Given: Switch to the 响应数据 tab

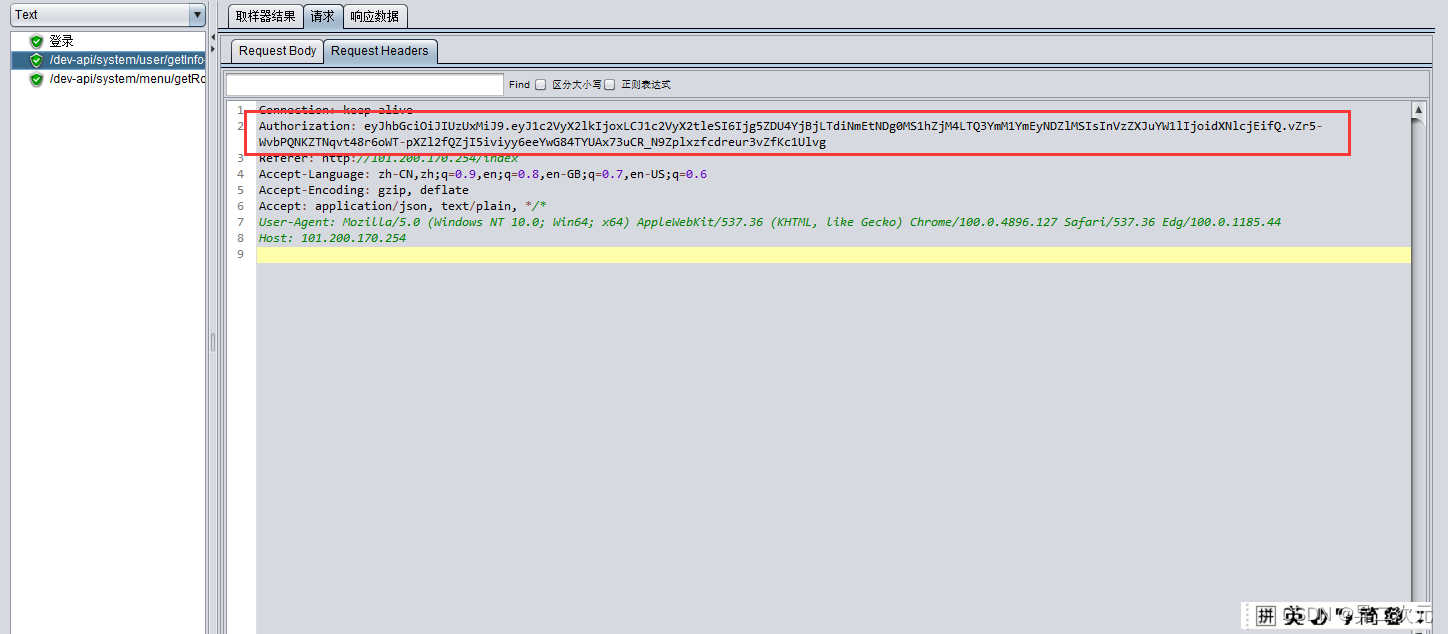Looking at the screenshot, I should [375, 16].
